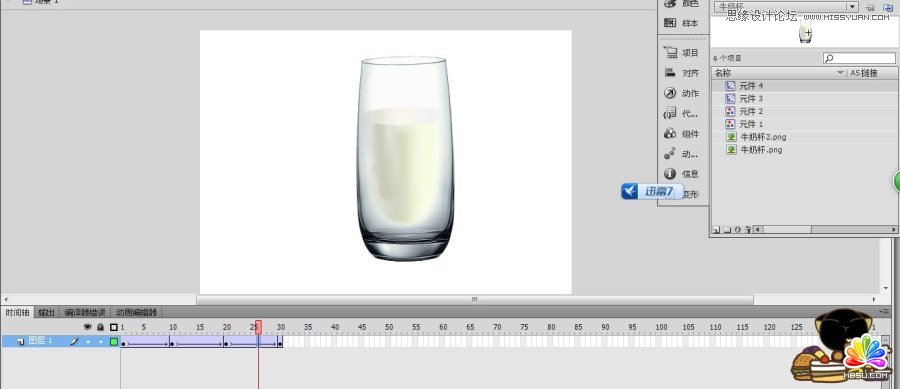Open the 样本 (Swatches) panel icon

point(670,23)
